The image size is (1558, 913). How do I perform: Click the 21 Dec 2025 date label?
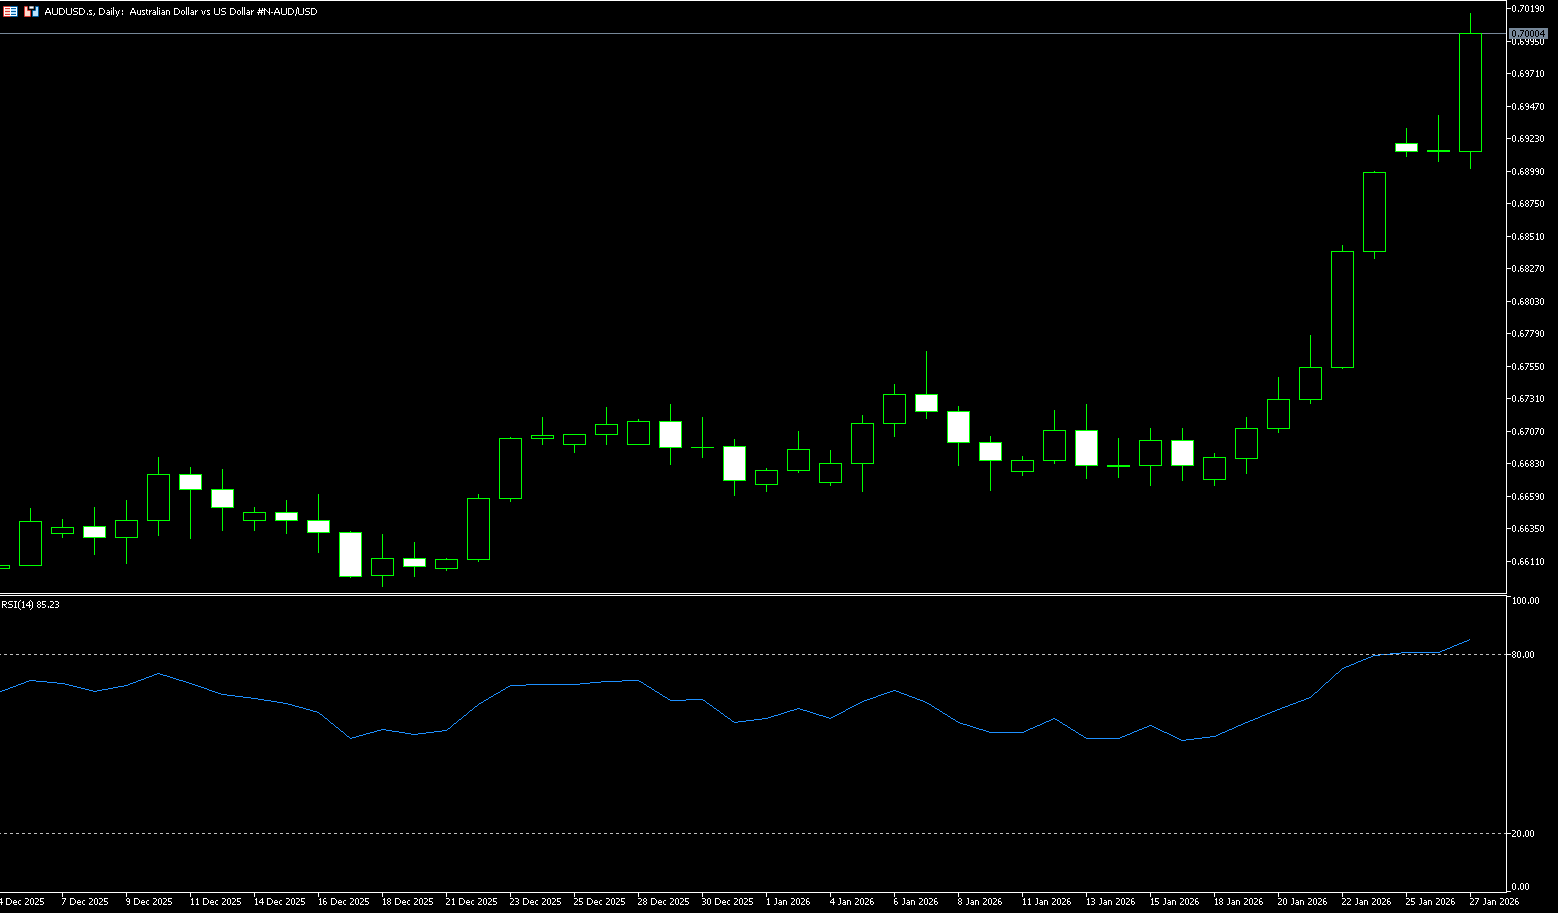(x=471, y=901)
